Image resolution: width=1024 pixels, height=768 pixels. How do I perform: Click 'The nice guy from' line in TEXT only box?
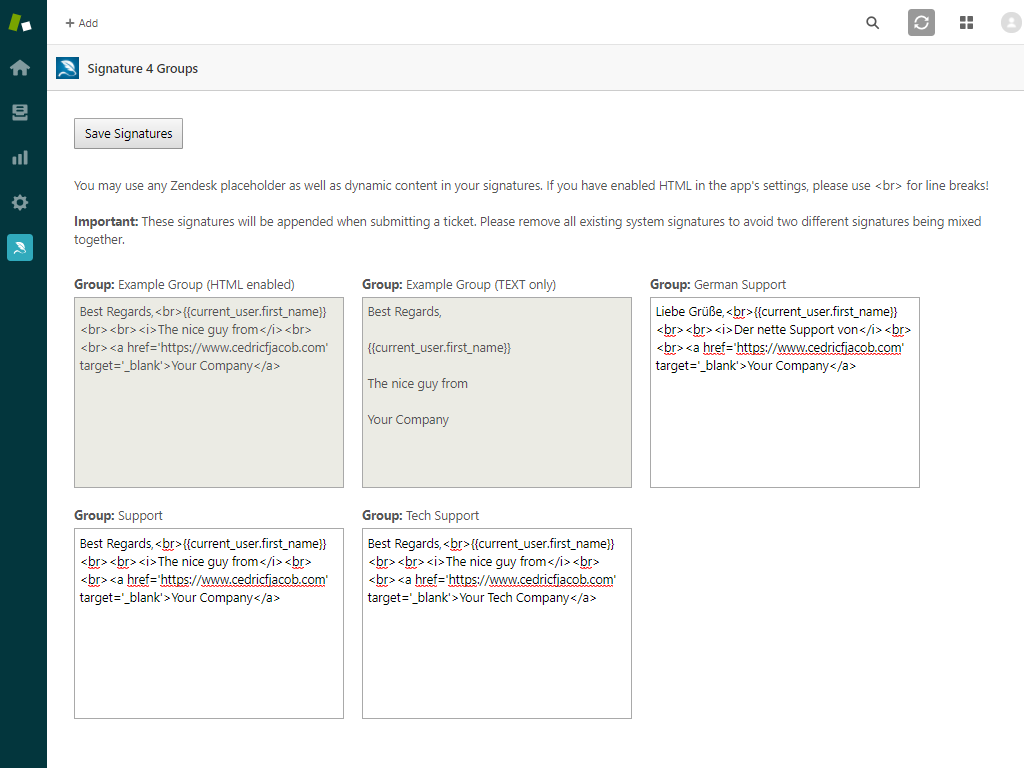coord(417,384)
